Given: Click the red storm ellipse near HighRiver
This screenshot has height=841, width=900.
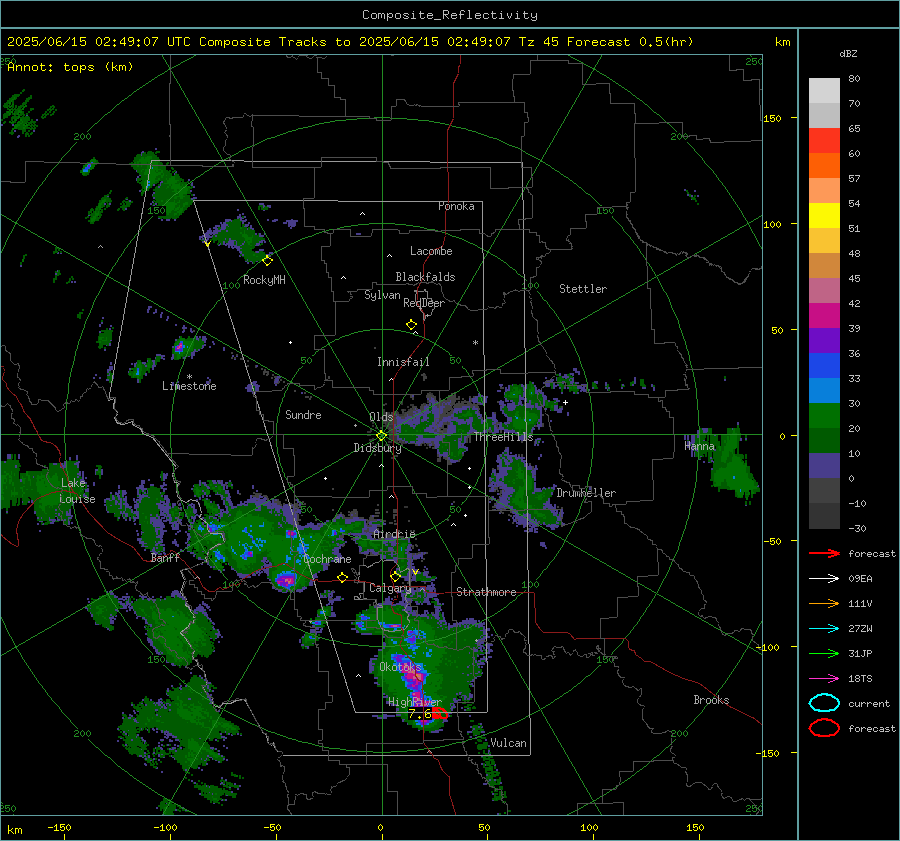Looking at the screenshot, I should pyautogui.click(x=440, y=714).
